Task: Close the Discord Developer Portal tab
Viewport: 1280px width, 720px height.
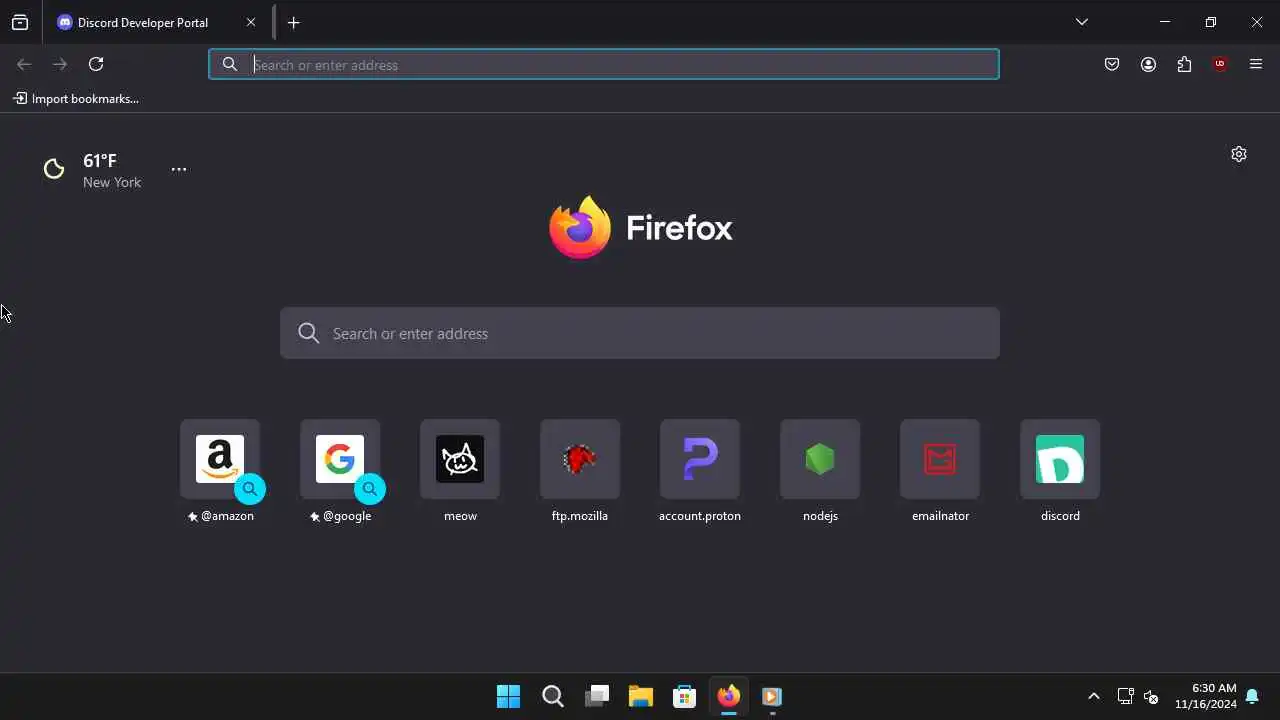Action: [251, 22]
